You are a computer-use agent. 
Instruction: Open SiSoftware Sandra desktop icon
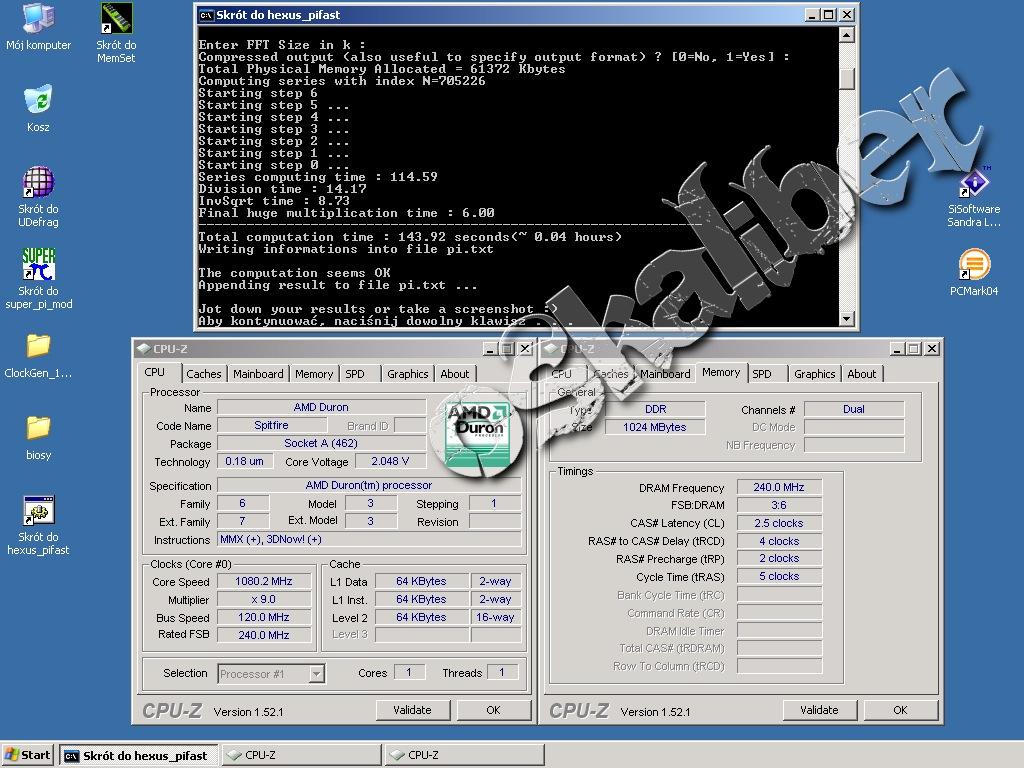point(974,196)
